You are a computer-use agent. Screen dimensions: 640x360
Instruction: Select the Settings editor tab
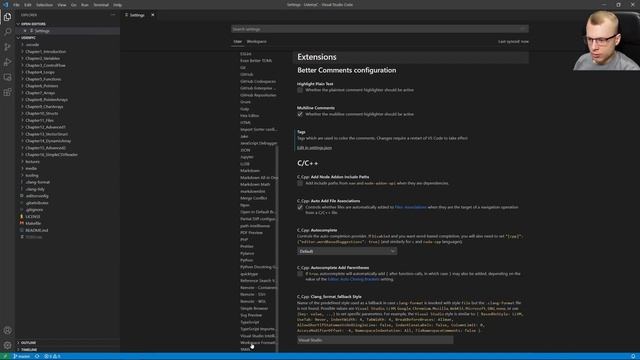tap(137, 15)
